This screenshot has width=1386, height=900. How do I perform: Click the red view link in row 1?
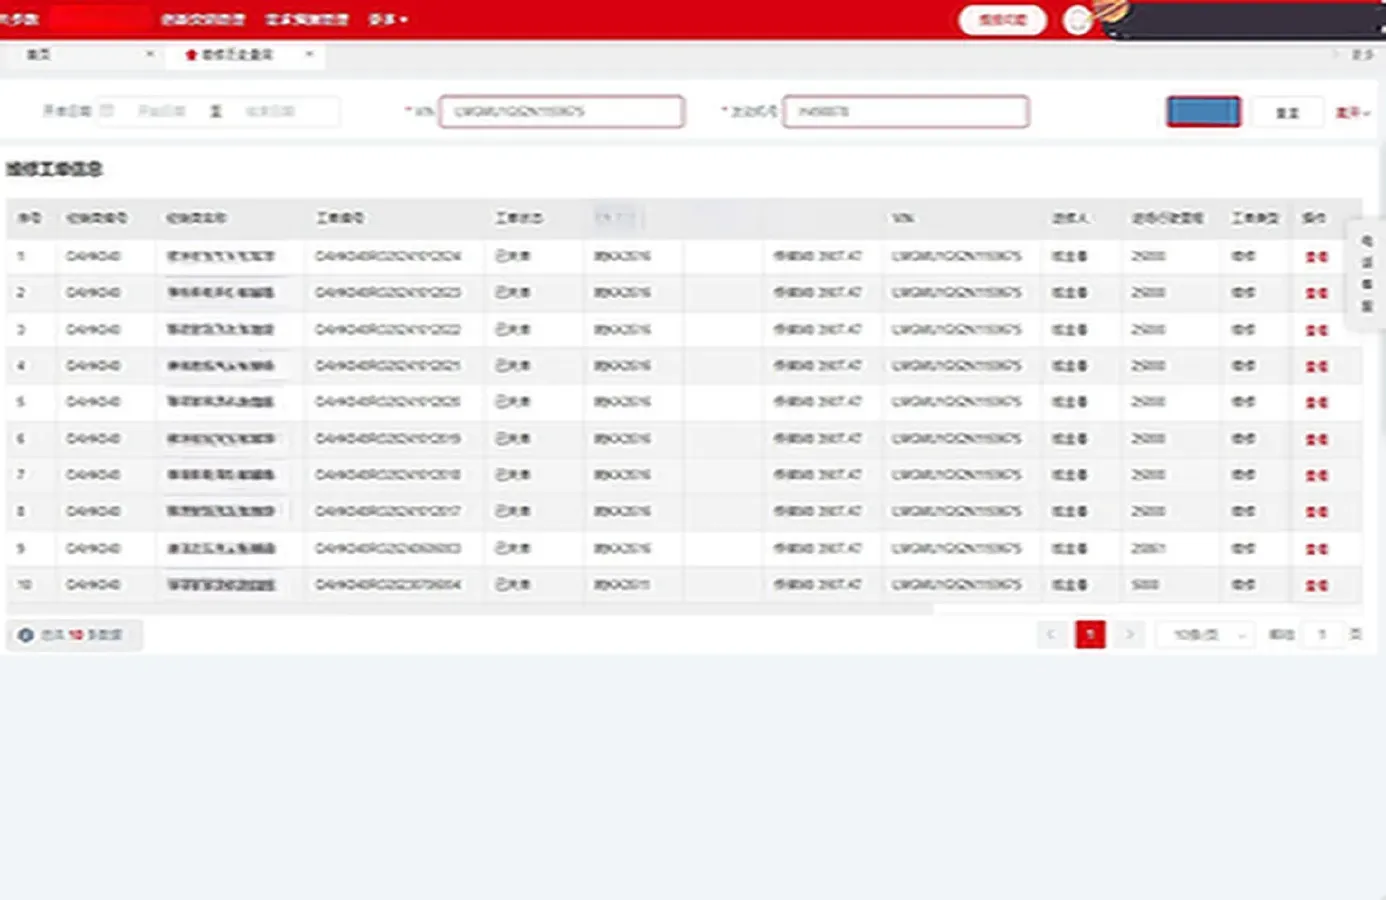pos(1317,257)
